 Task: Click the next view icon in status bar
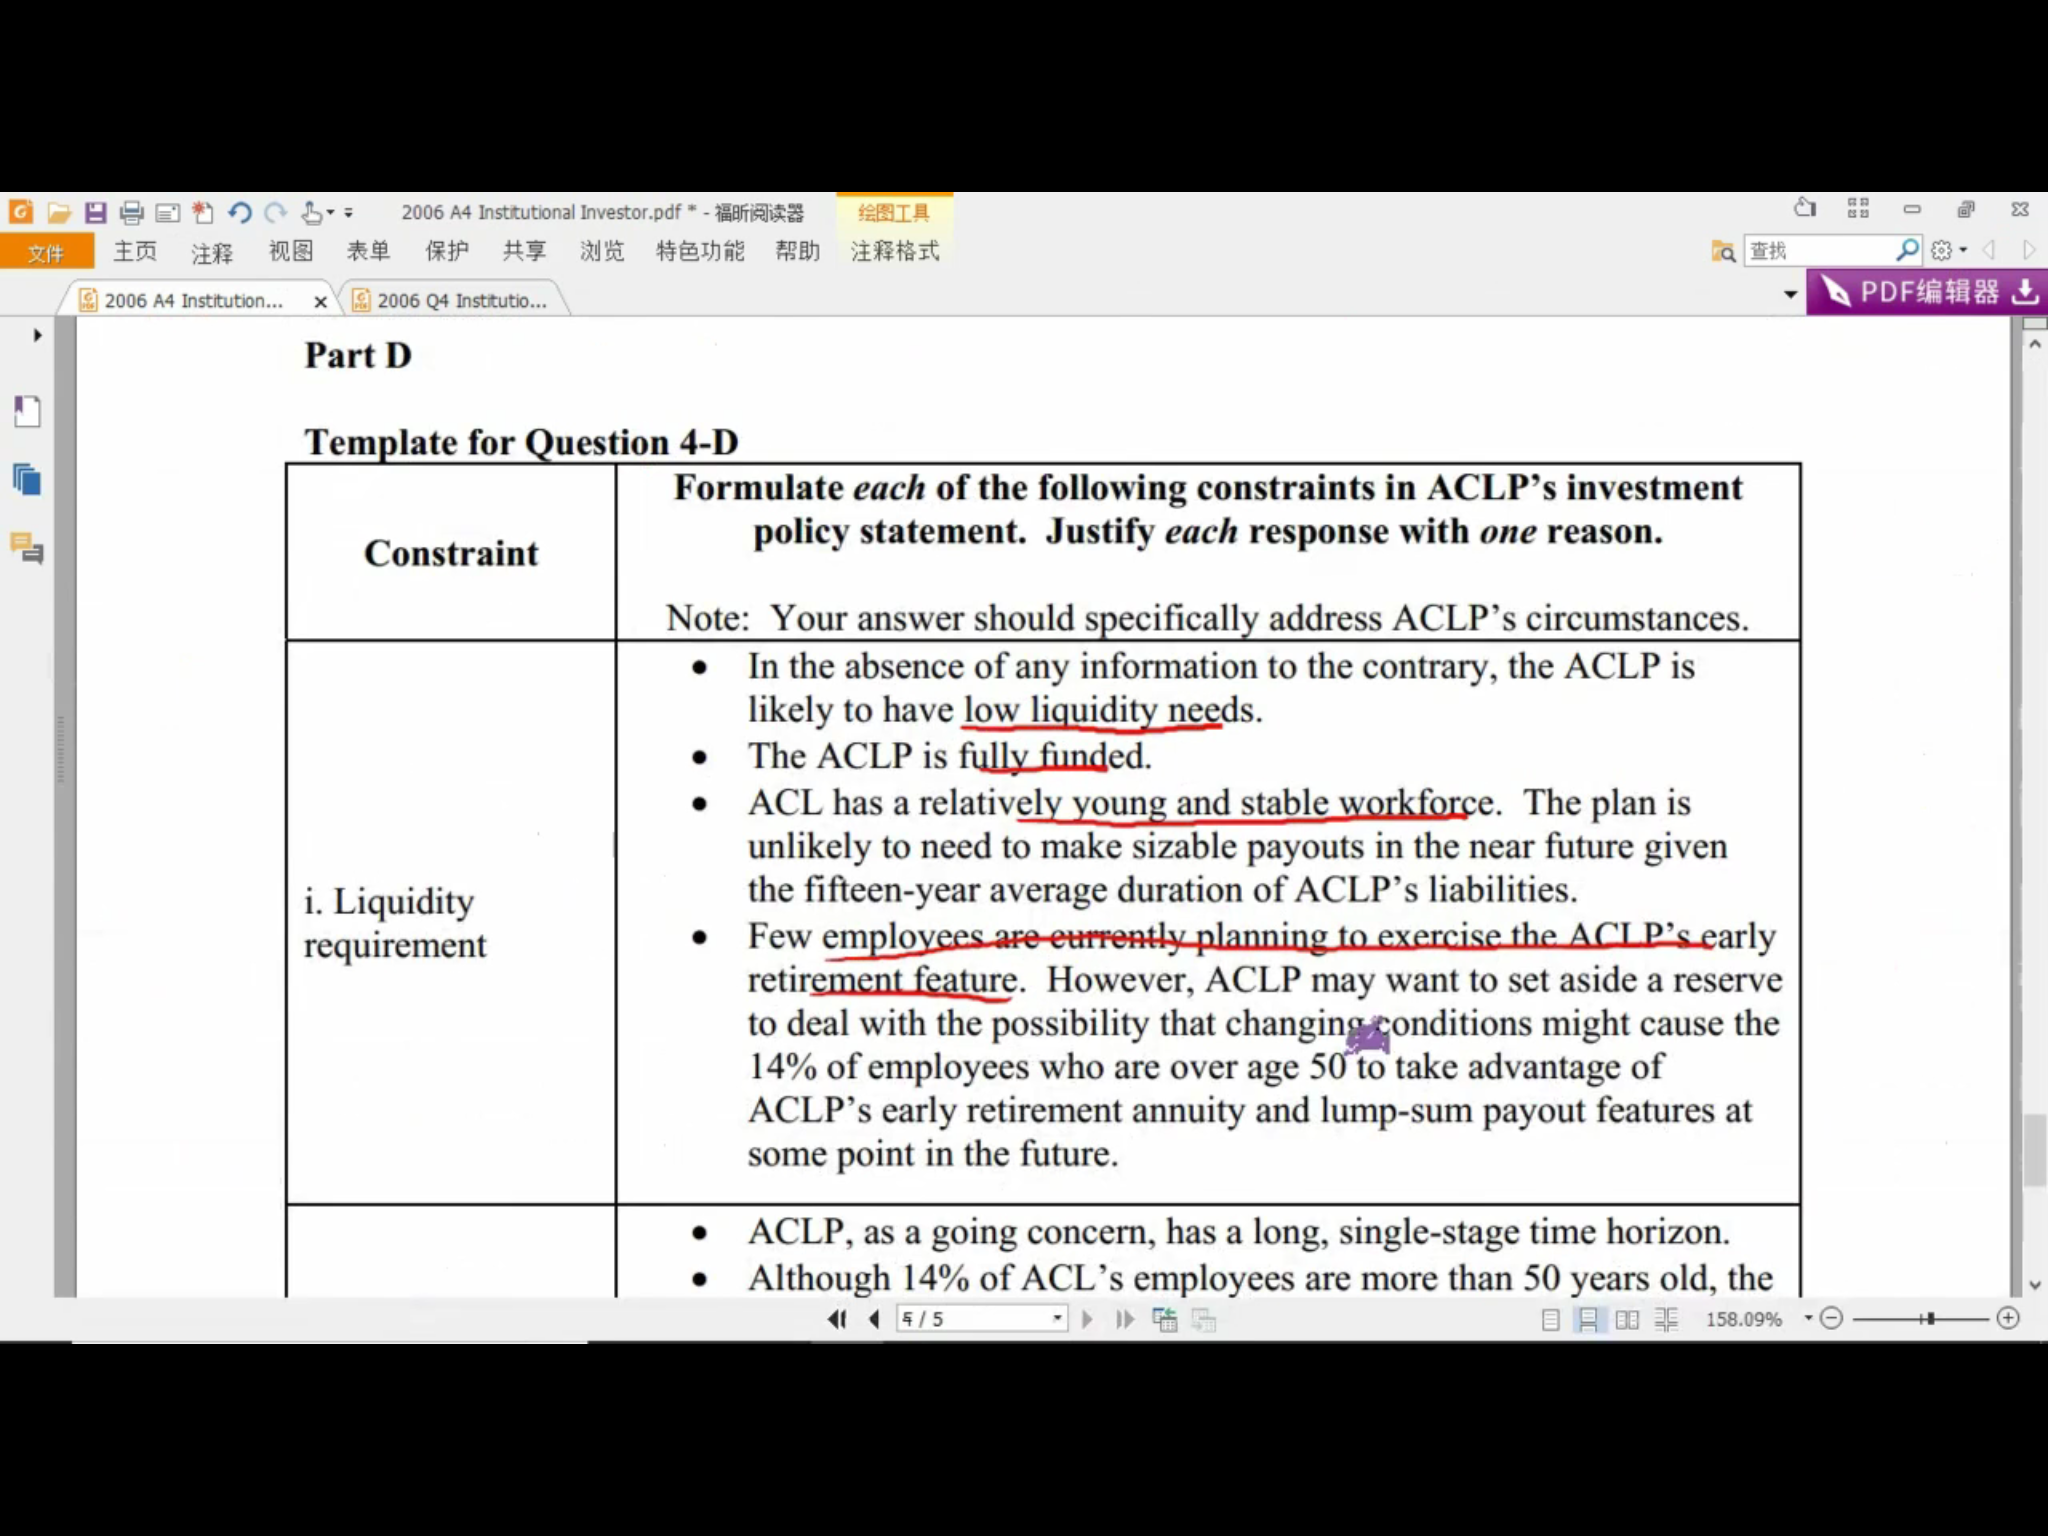[1204, 1319]
